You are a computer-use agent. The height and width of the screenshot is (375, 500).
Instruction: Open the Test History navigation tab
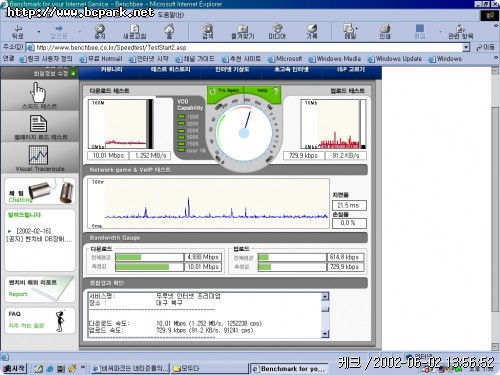click(x=170, y=69)
